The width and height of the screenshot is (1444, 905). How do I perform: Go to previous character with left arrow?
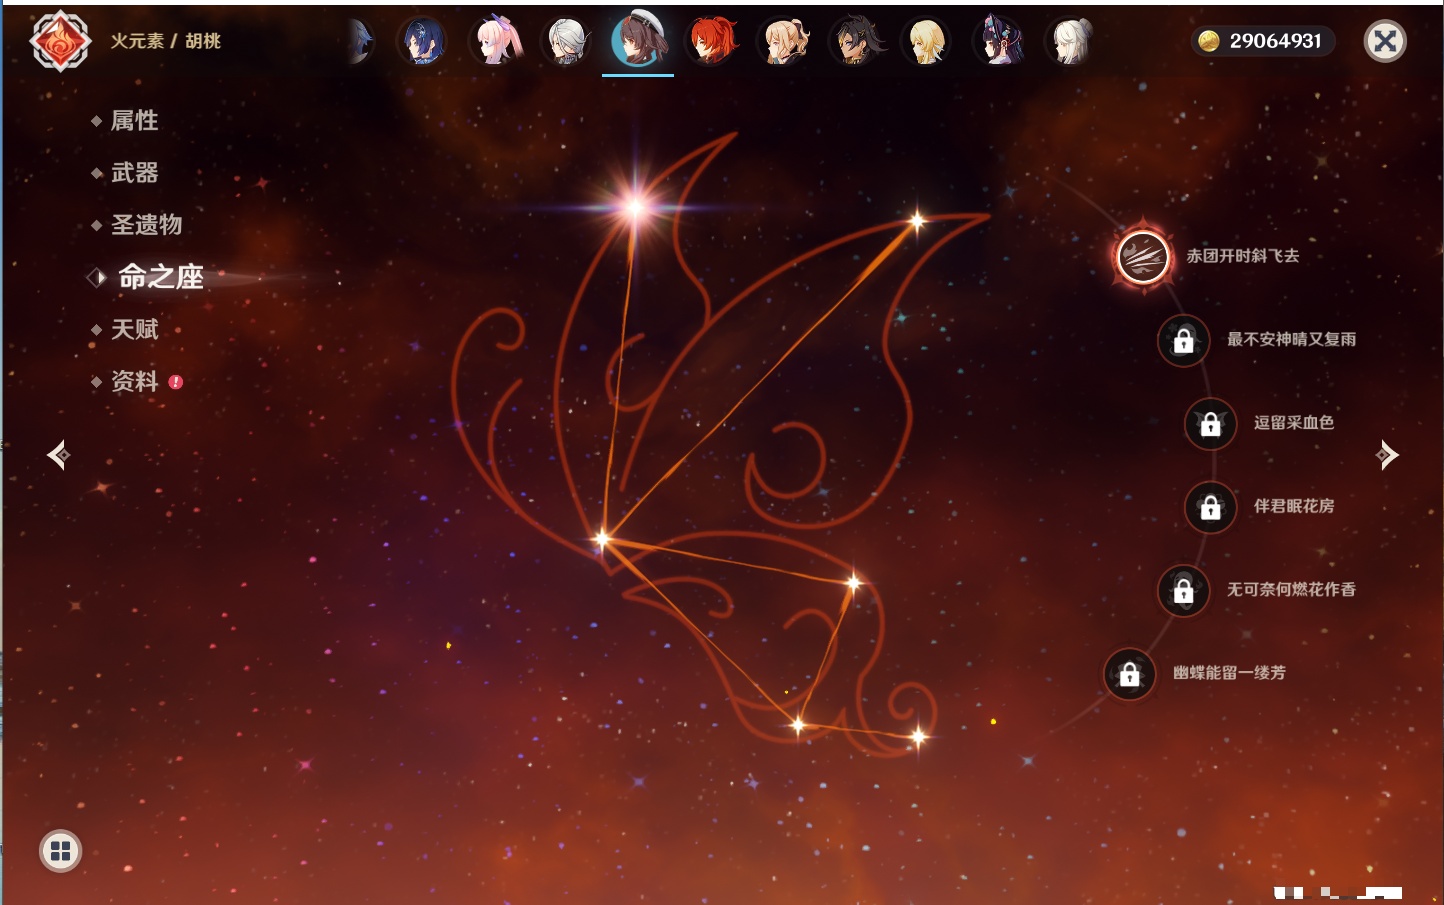pos(59,455)
